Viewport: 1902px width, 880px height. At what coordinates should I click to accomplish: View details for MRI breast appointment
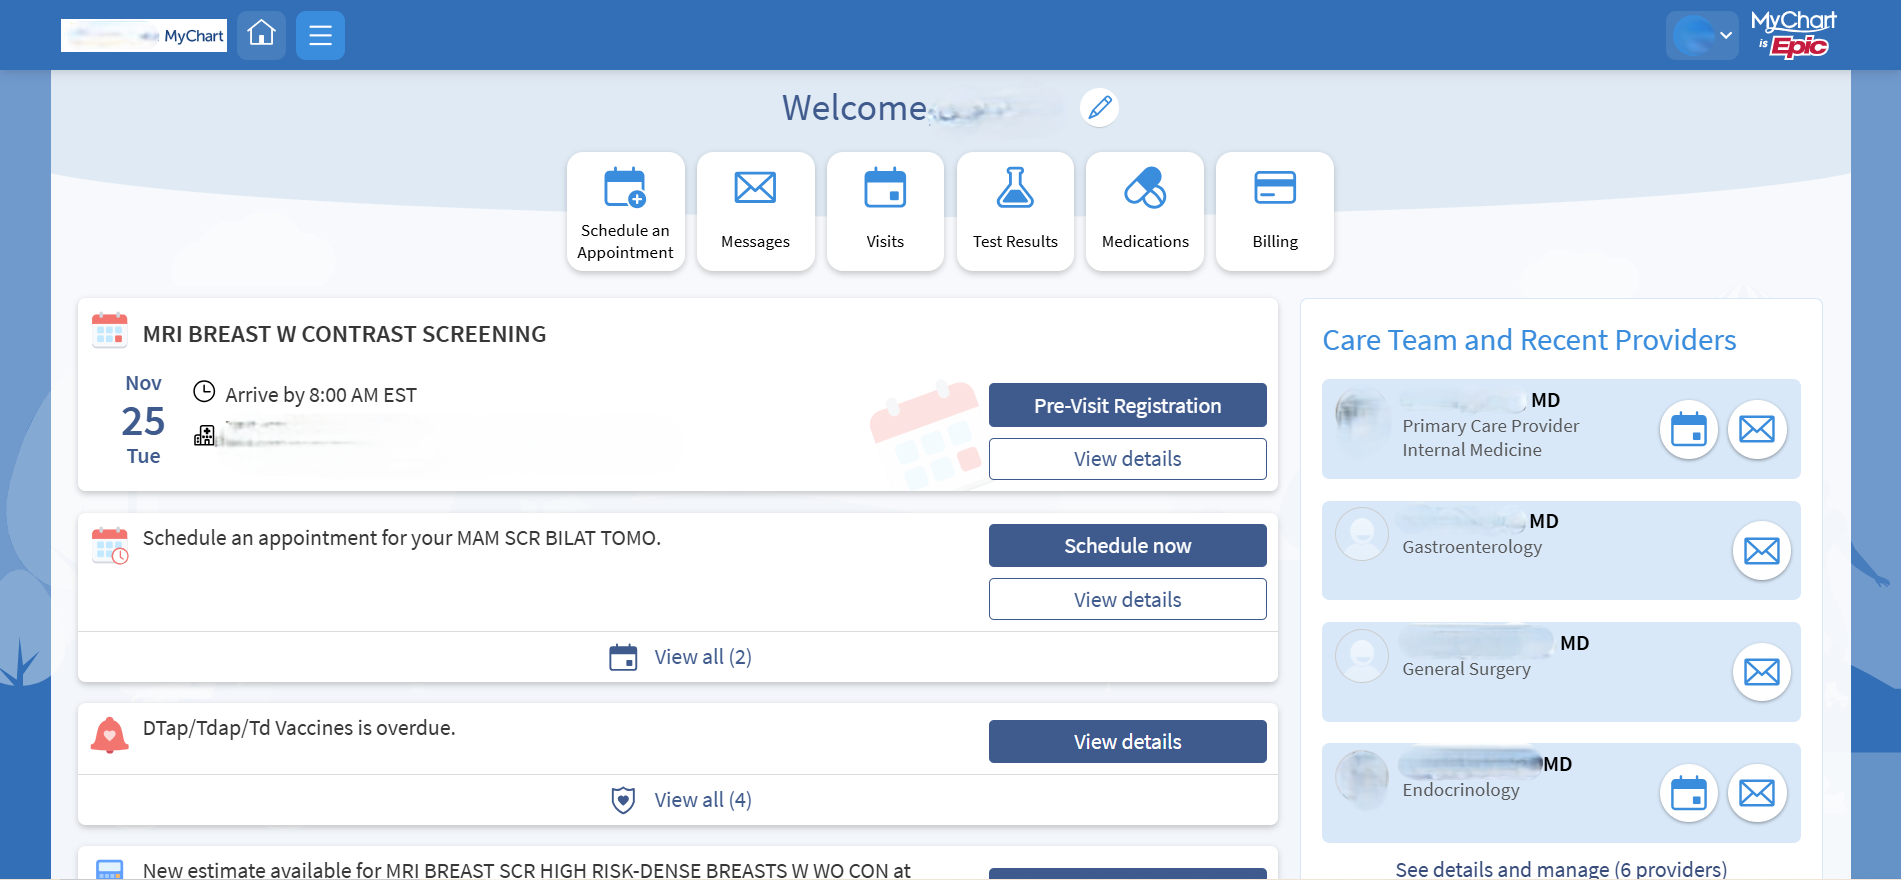(x=1127, y=459)
